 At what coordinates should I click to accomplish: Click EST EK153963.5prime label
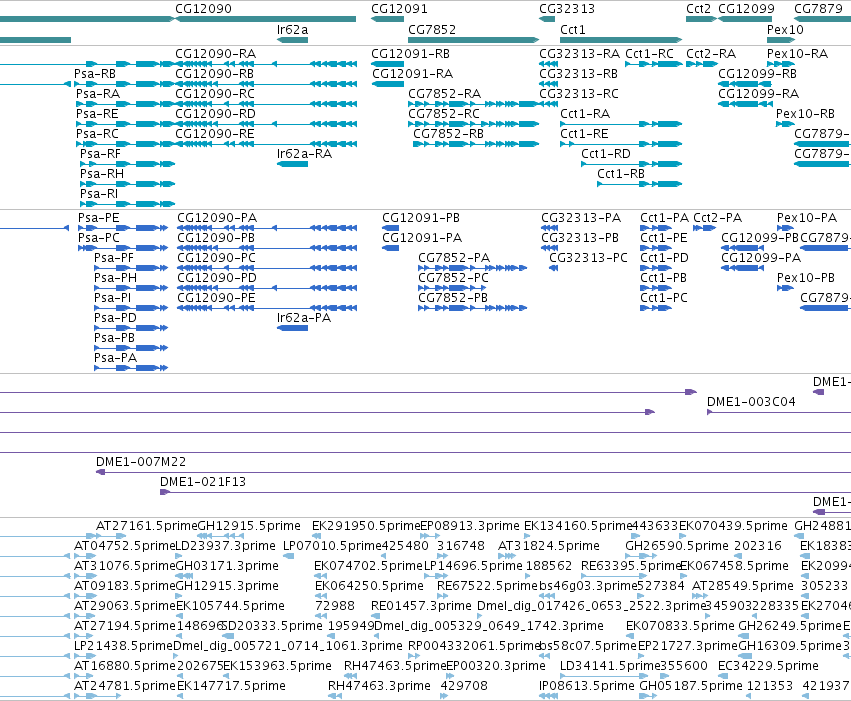click(277, 667)
